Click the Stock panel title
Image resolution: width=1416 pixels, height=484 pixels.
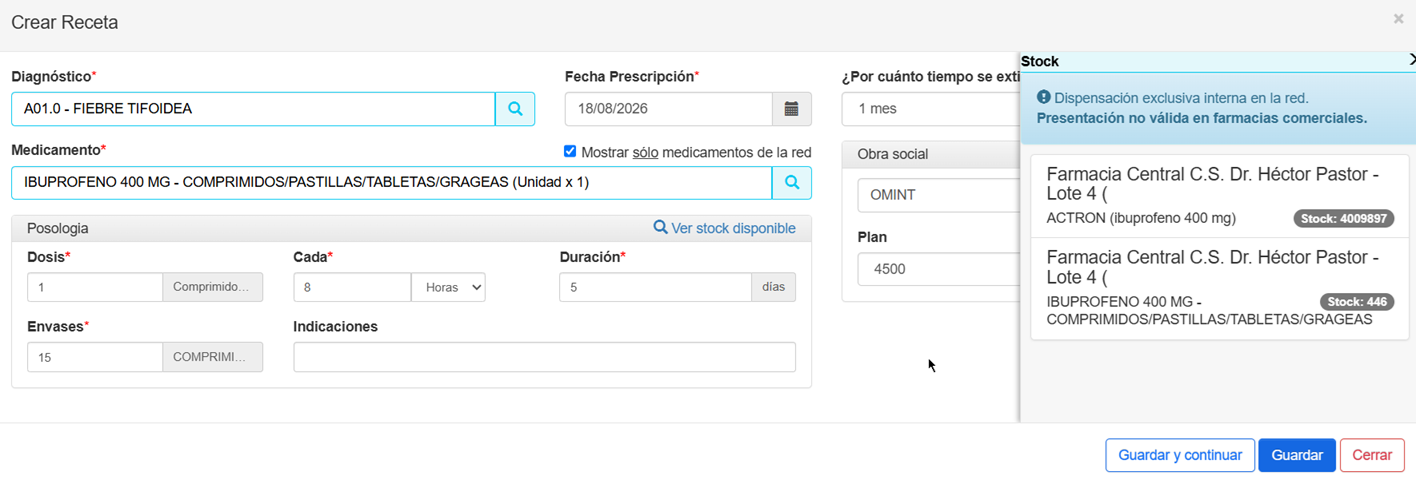[x=1040, y=61]
